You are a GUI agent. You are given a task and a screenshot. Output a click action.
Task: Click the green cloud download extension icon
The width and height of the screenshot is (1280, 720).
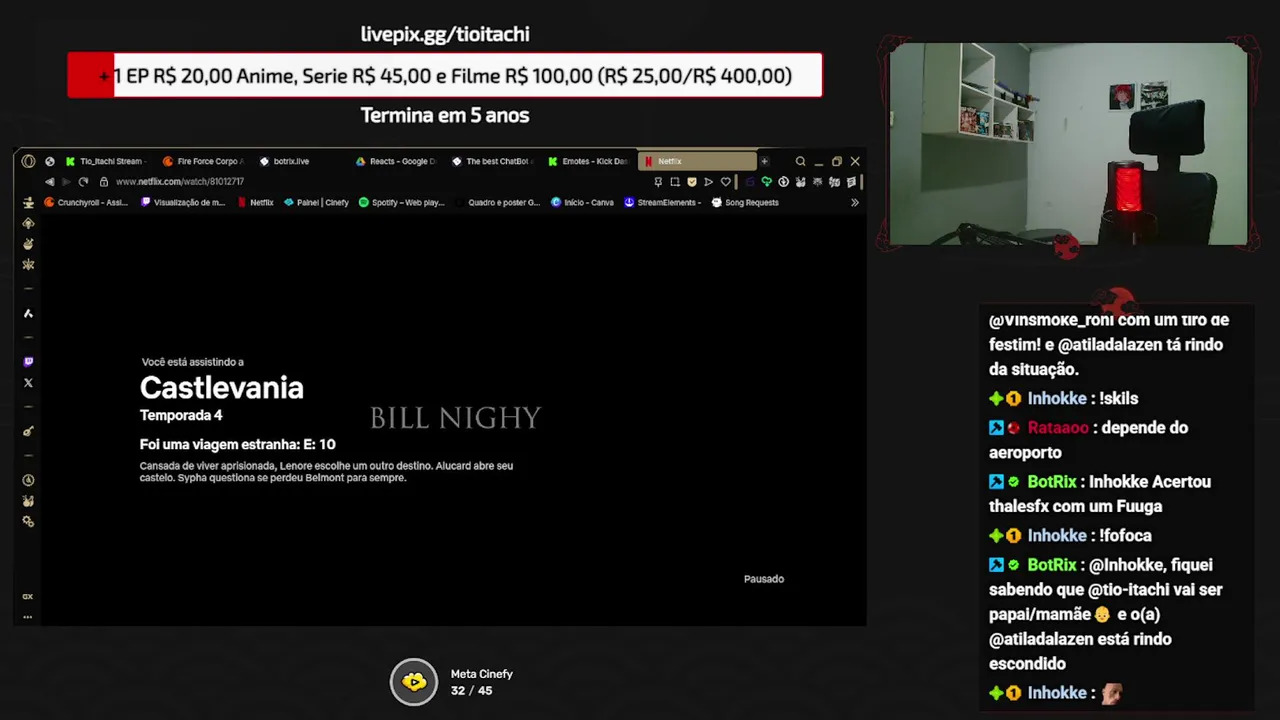[767, 182]
